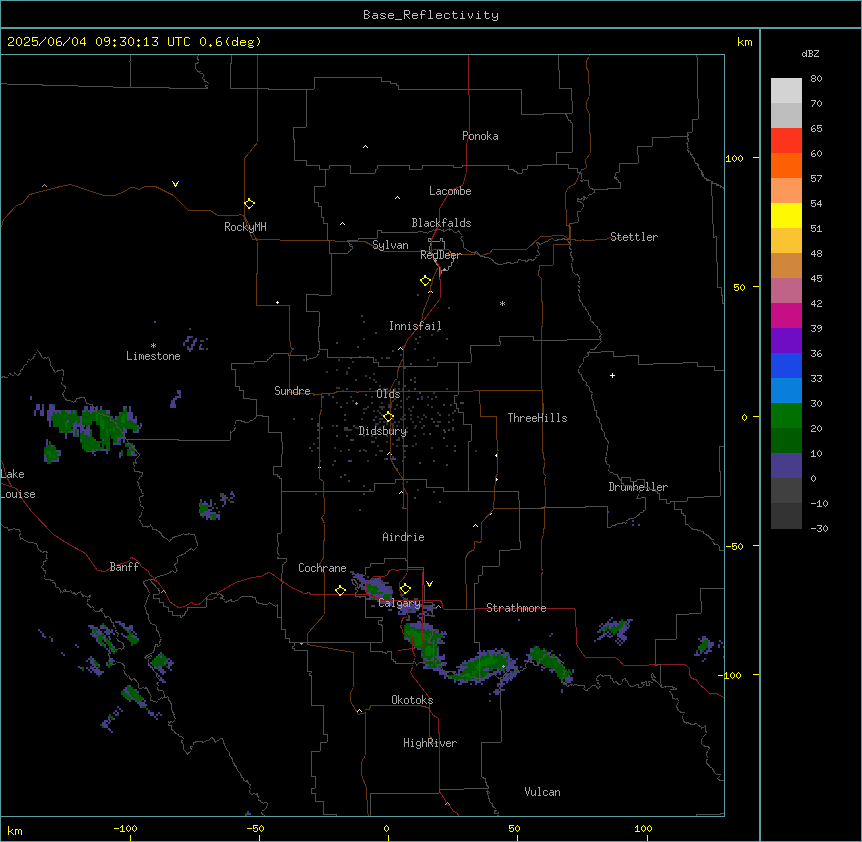Click the Calgary city label
The width and height of the screenshot is (862, 842).
399,603
